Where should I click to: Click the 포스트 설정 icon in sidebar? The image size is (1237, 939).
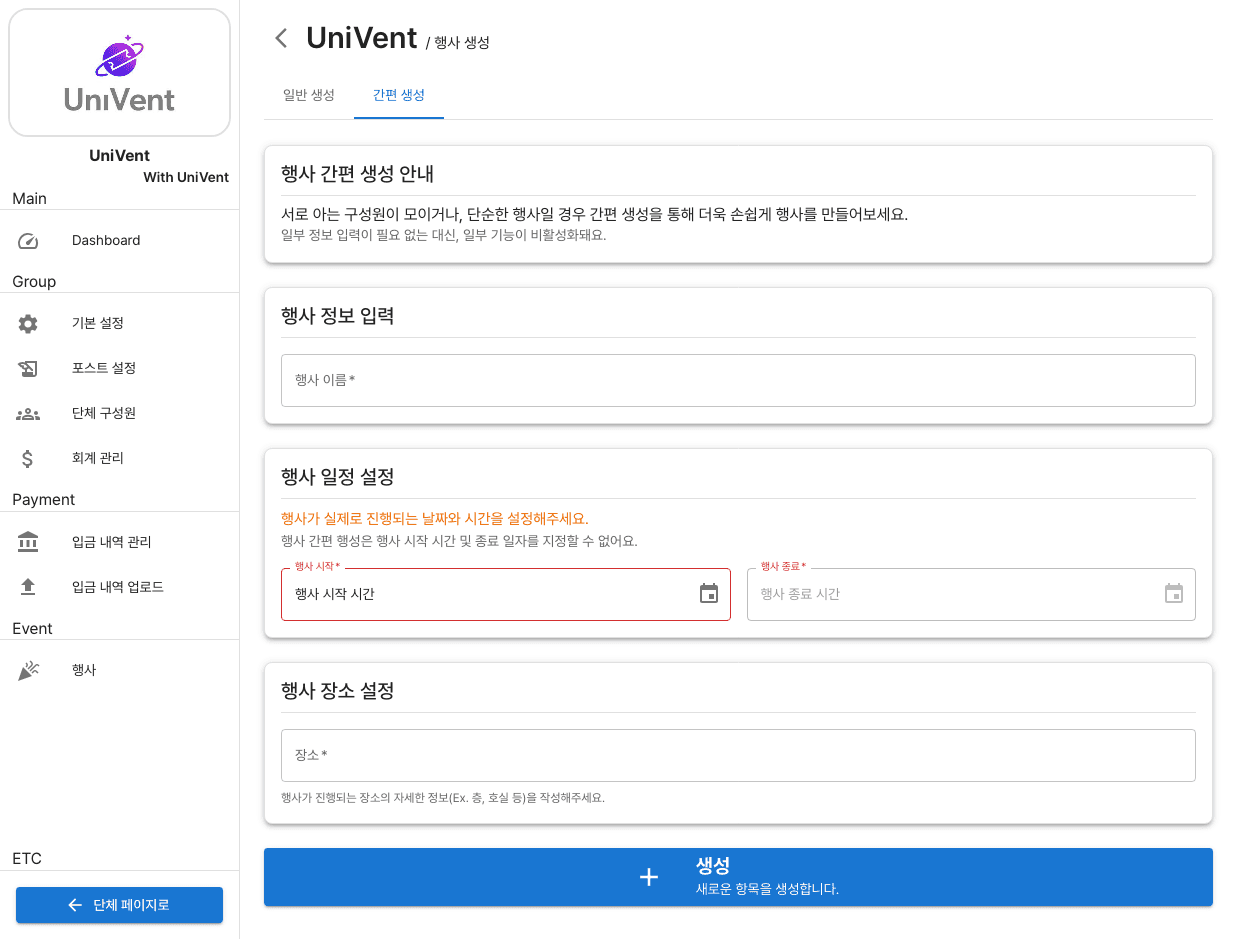28,369
